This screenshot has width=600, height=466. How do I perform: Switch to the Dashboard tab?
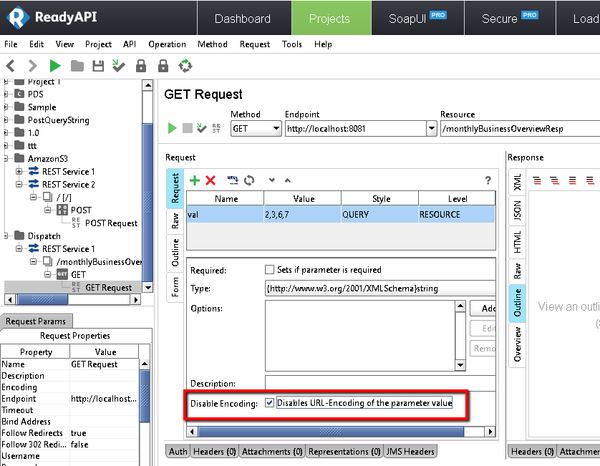[x=242, y=18]
